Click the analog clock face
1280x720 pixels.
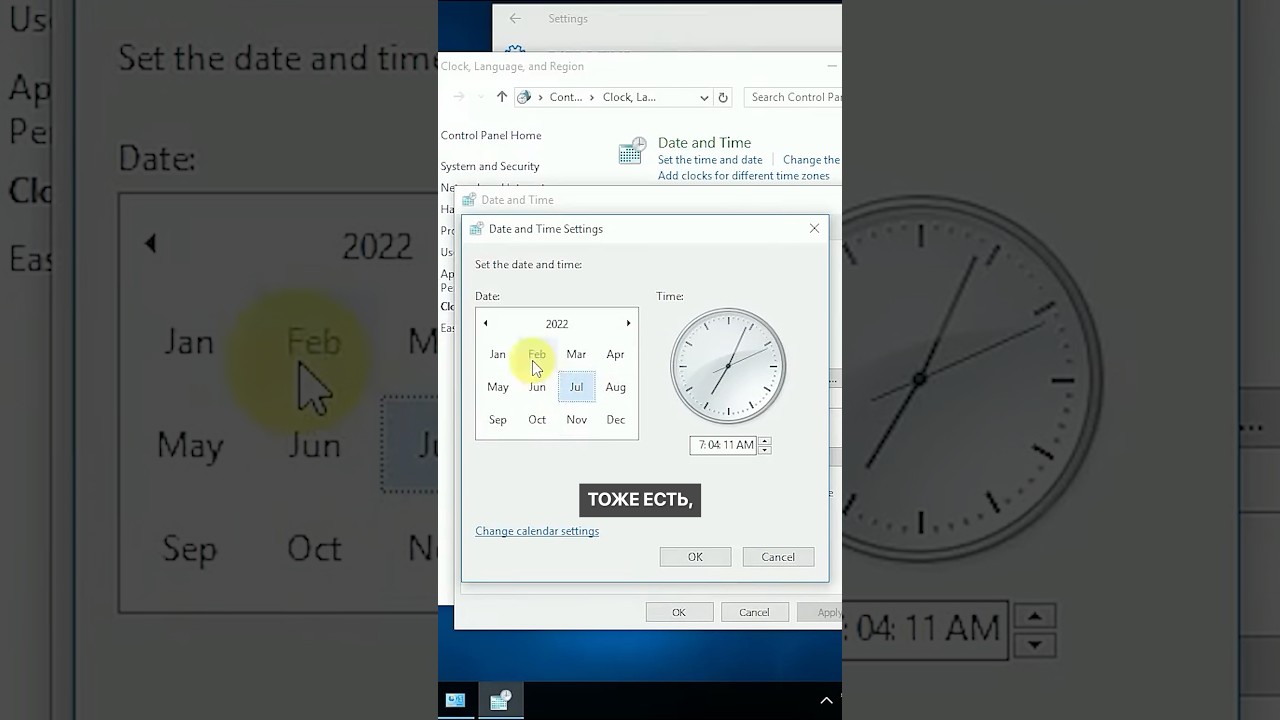pyautogui.click(x=728, y=366)
